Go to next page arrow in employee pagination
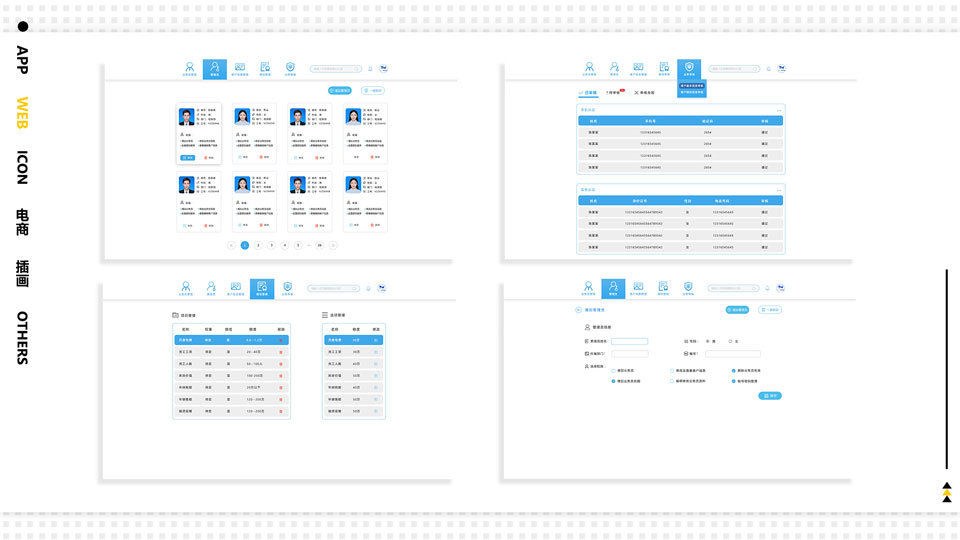 (333, 245)
